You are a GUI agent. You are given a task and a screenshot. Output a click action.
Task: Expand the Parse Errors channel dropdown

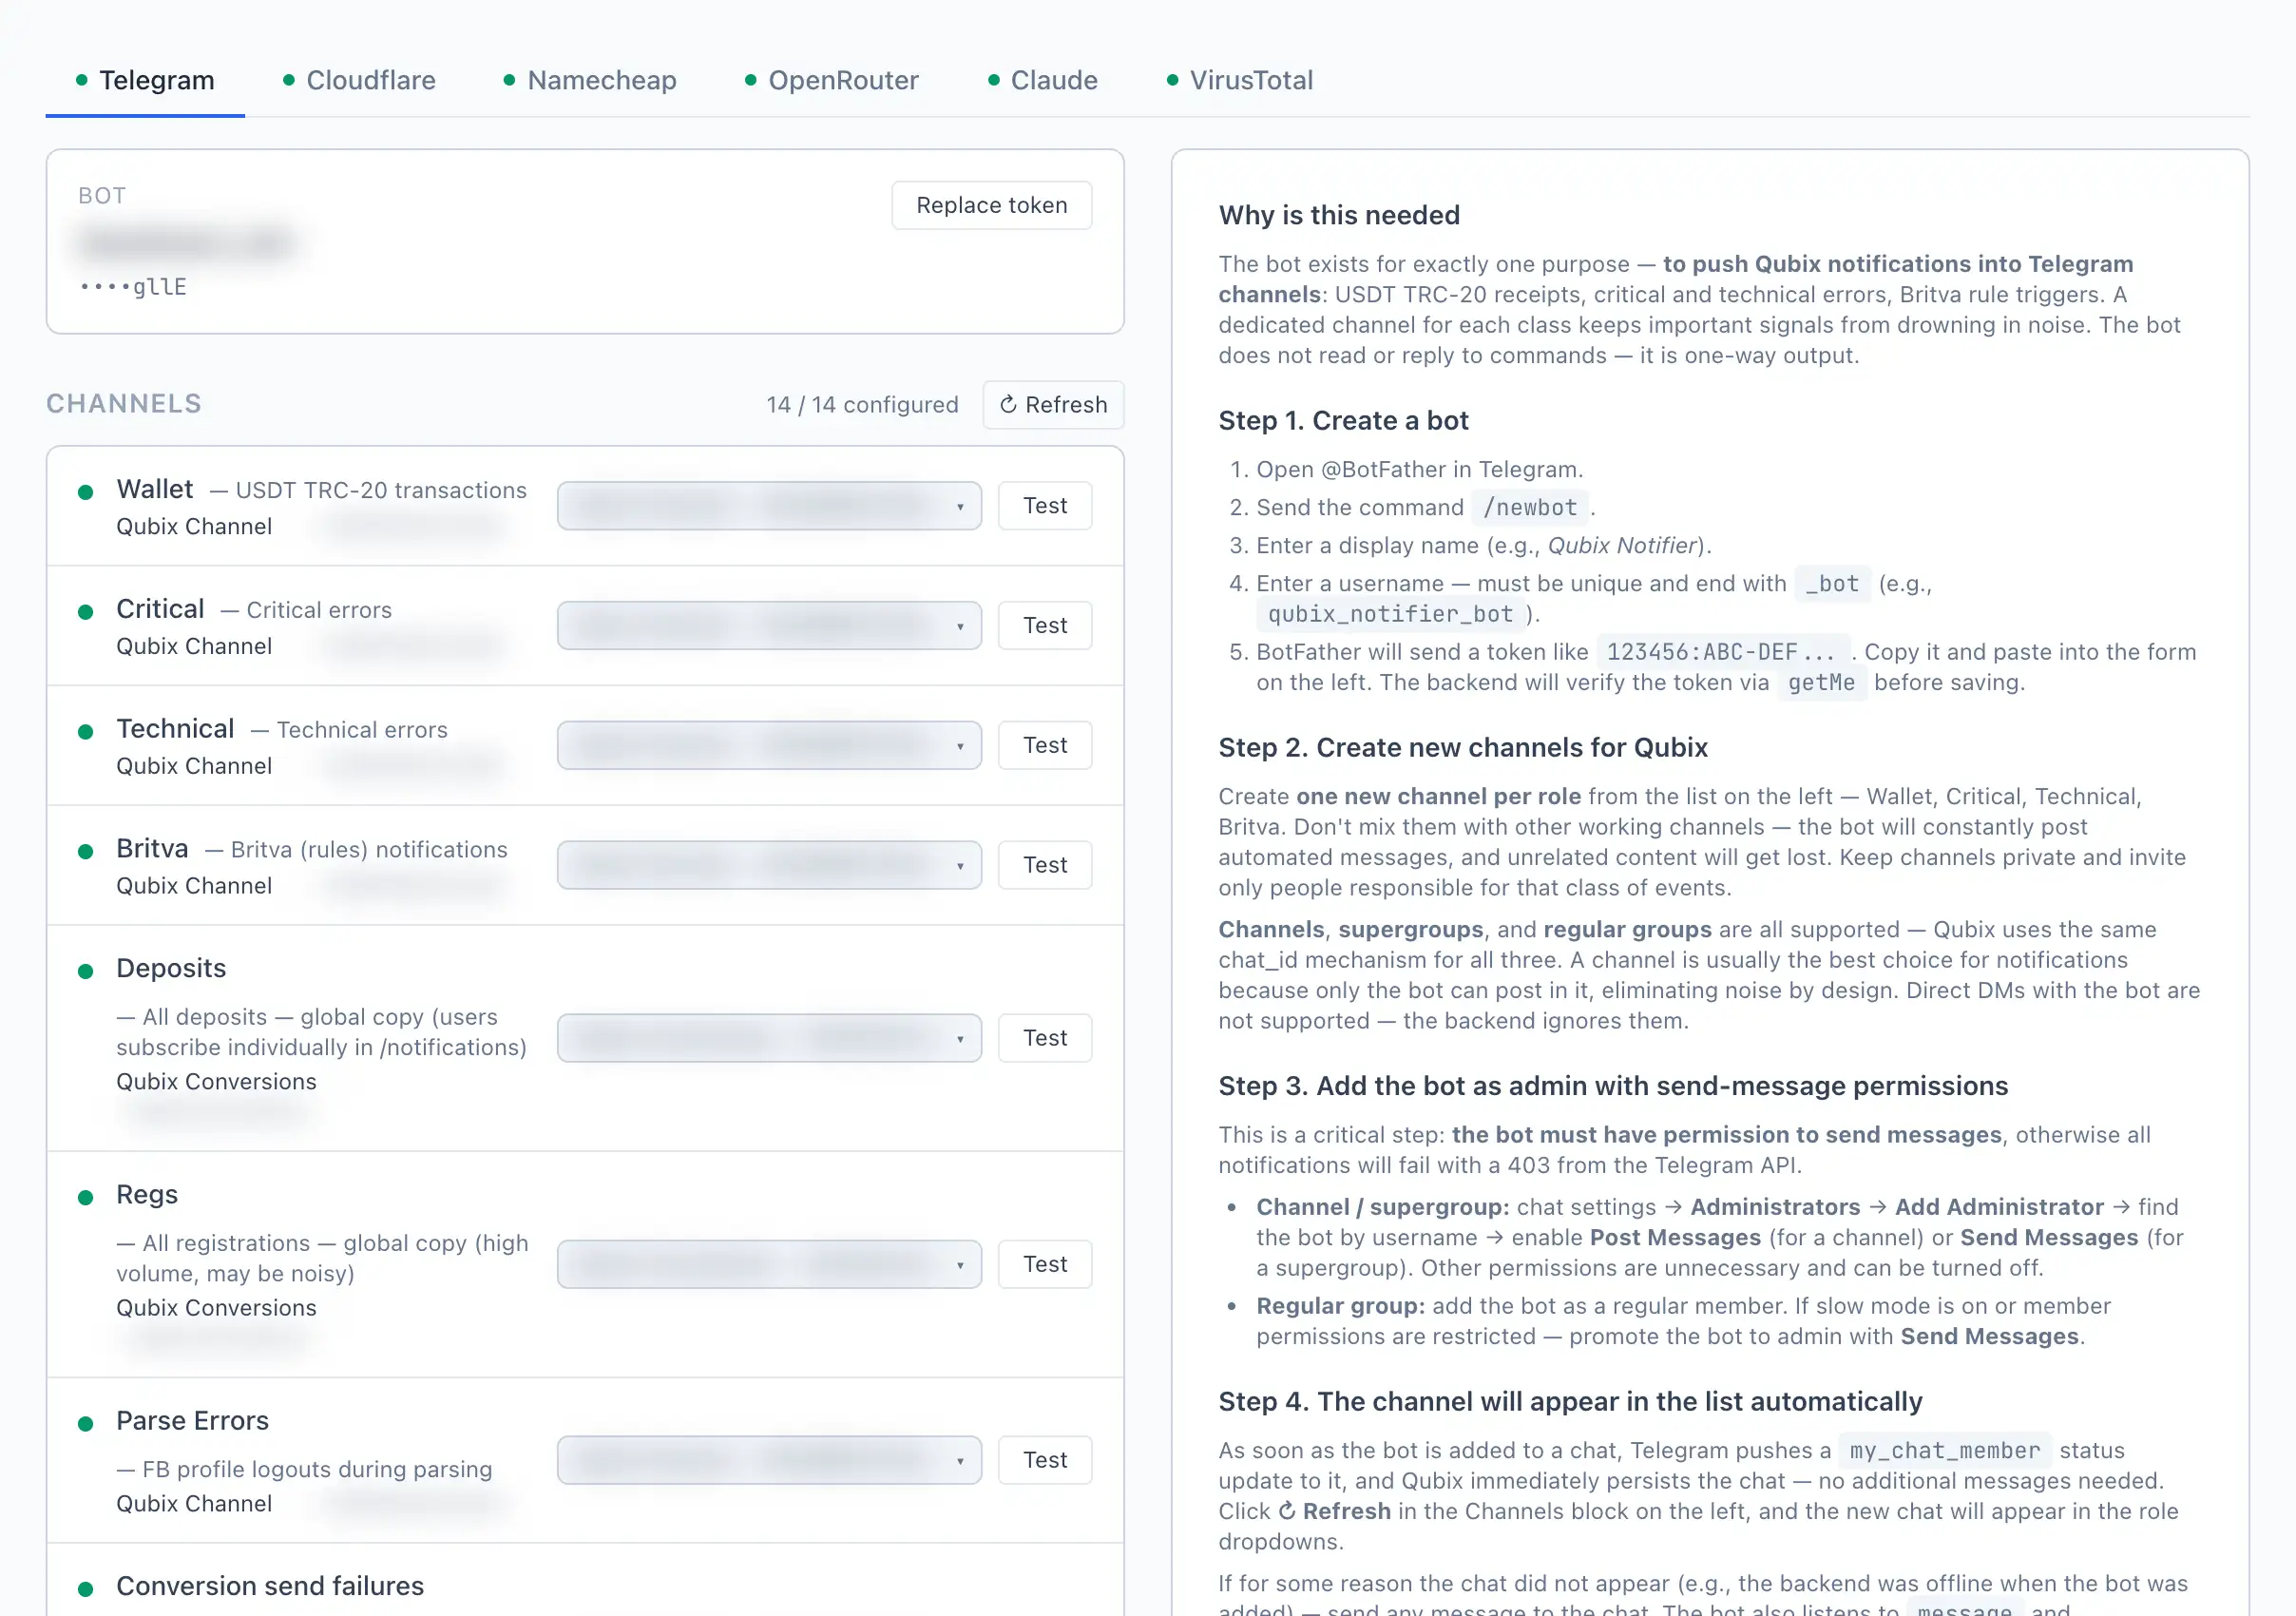[769, 1460]
